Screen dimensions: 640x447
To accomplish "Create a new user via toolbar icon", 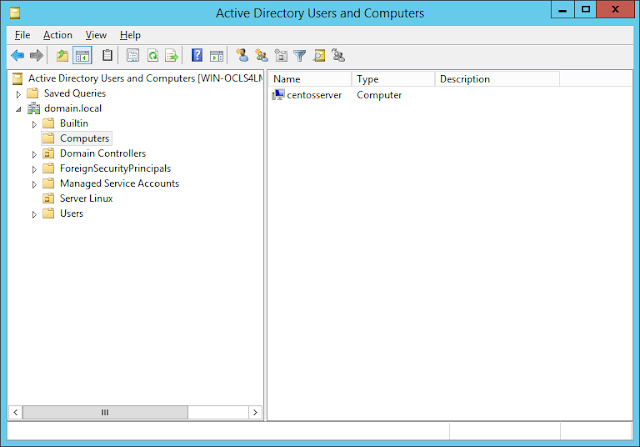I will click(x=242, y=55).
